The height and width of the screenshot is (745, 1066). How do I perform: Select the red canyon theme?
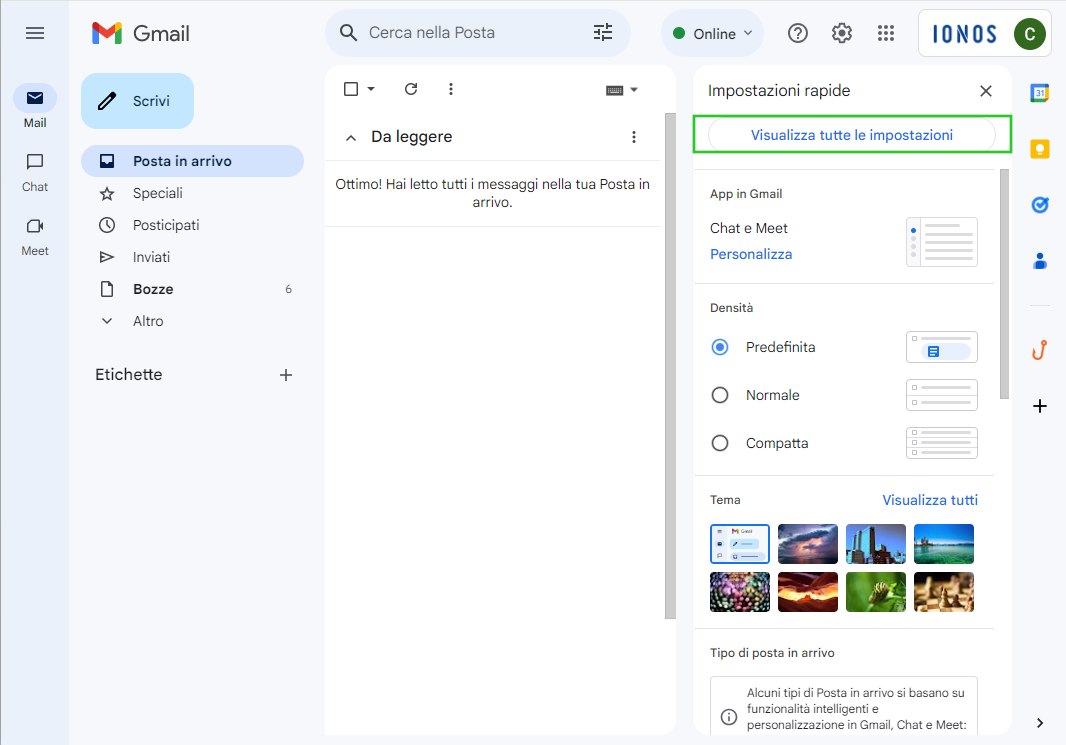808,592
